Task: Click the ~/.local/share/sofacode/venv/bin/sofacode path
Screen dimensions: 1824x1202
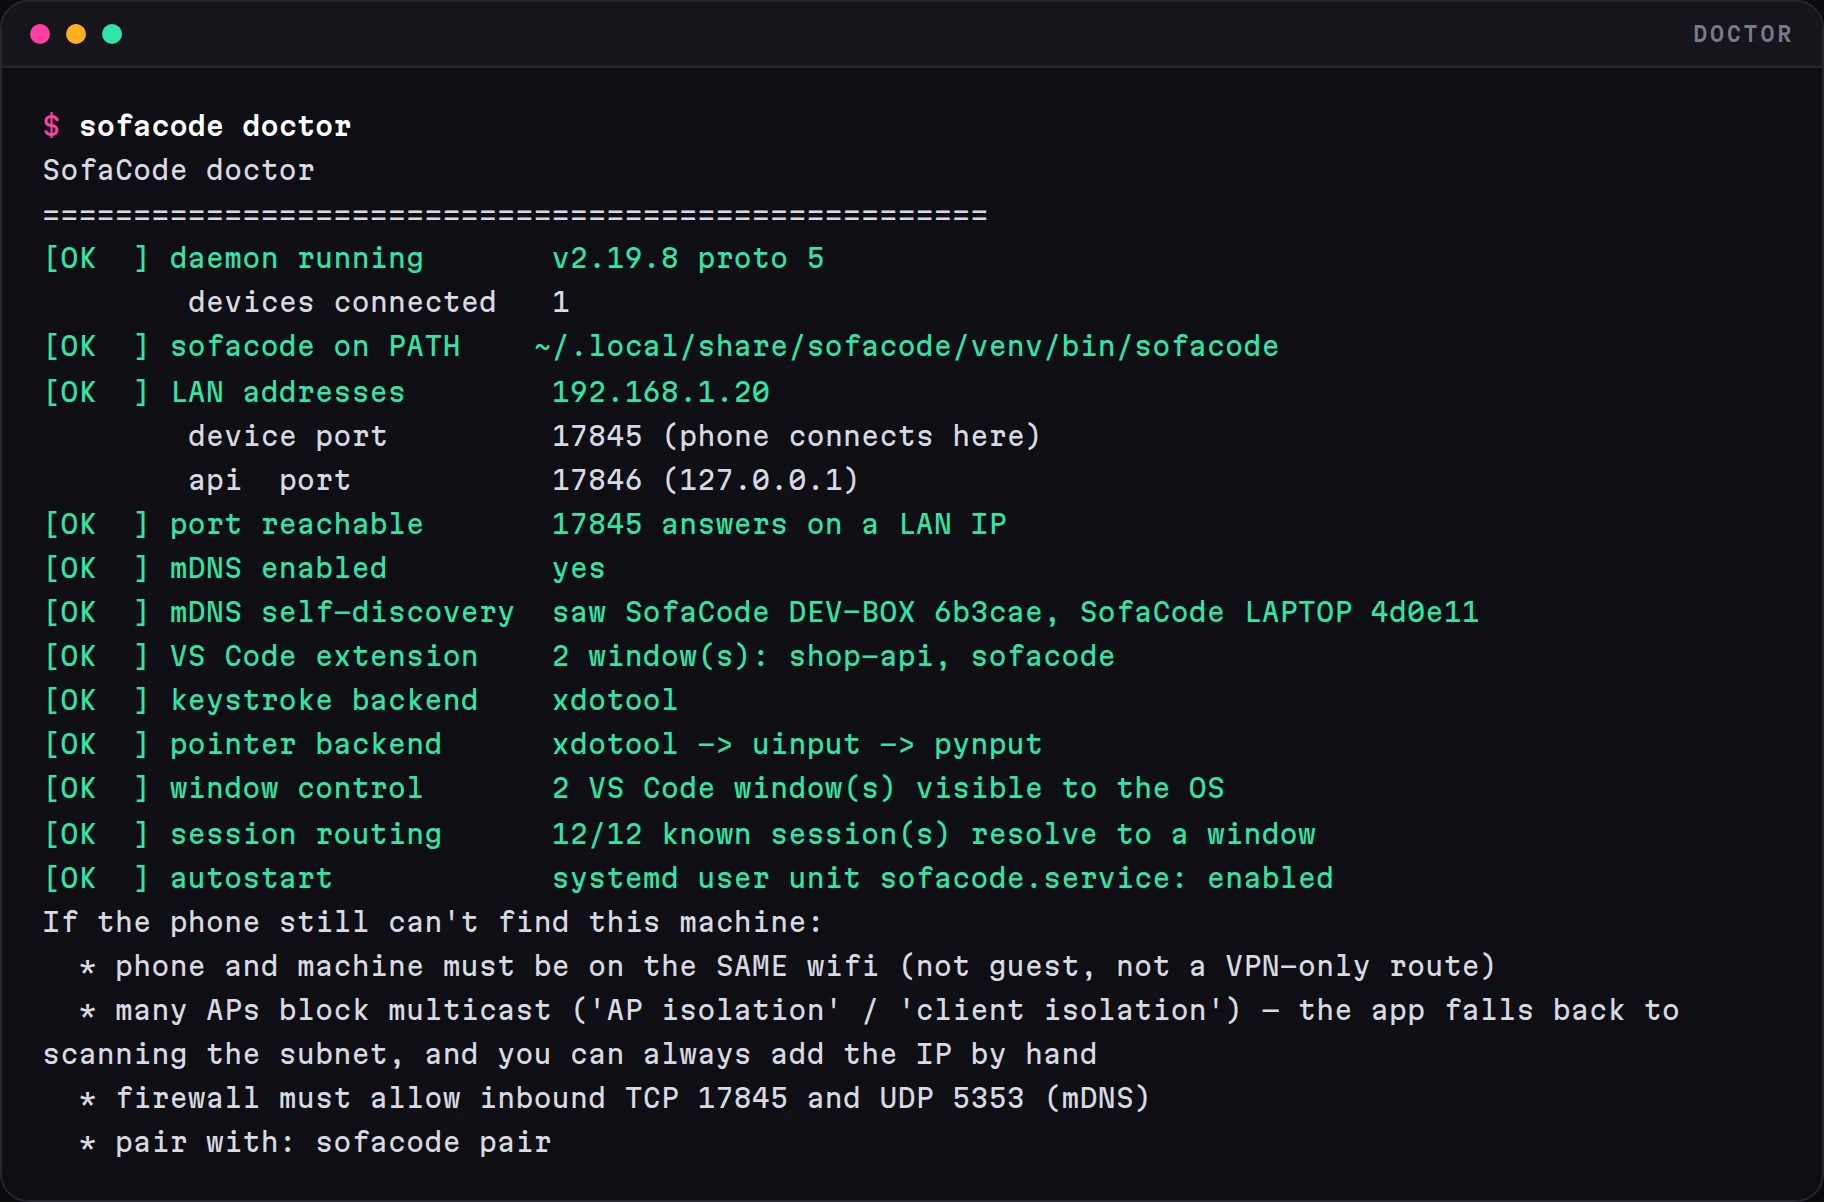Action: tap(906, 346)
